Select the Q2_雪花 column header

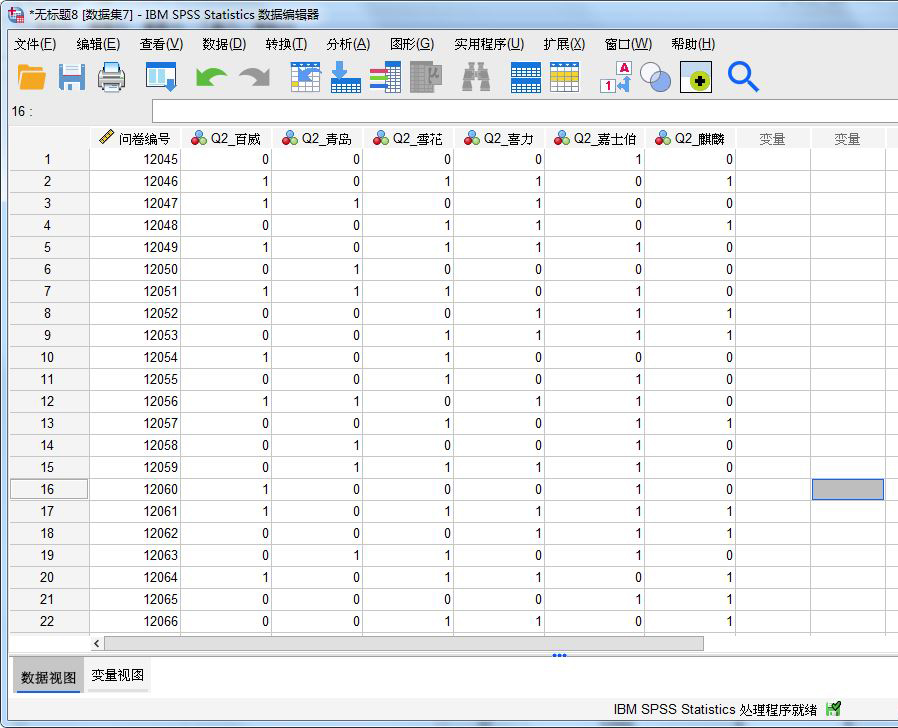(x=408, y=139)
